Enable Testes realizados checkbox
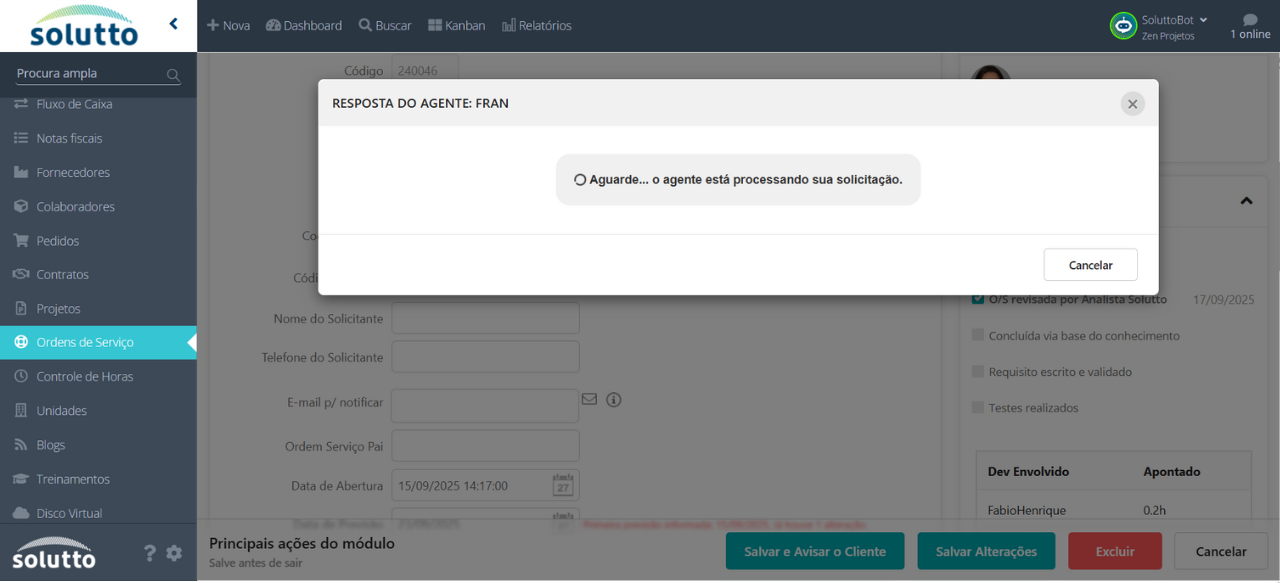The height and width of the screenshot is (583, 1280). point(978,407)
